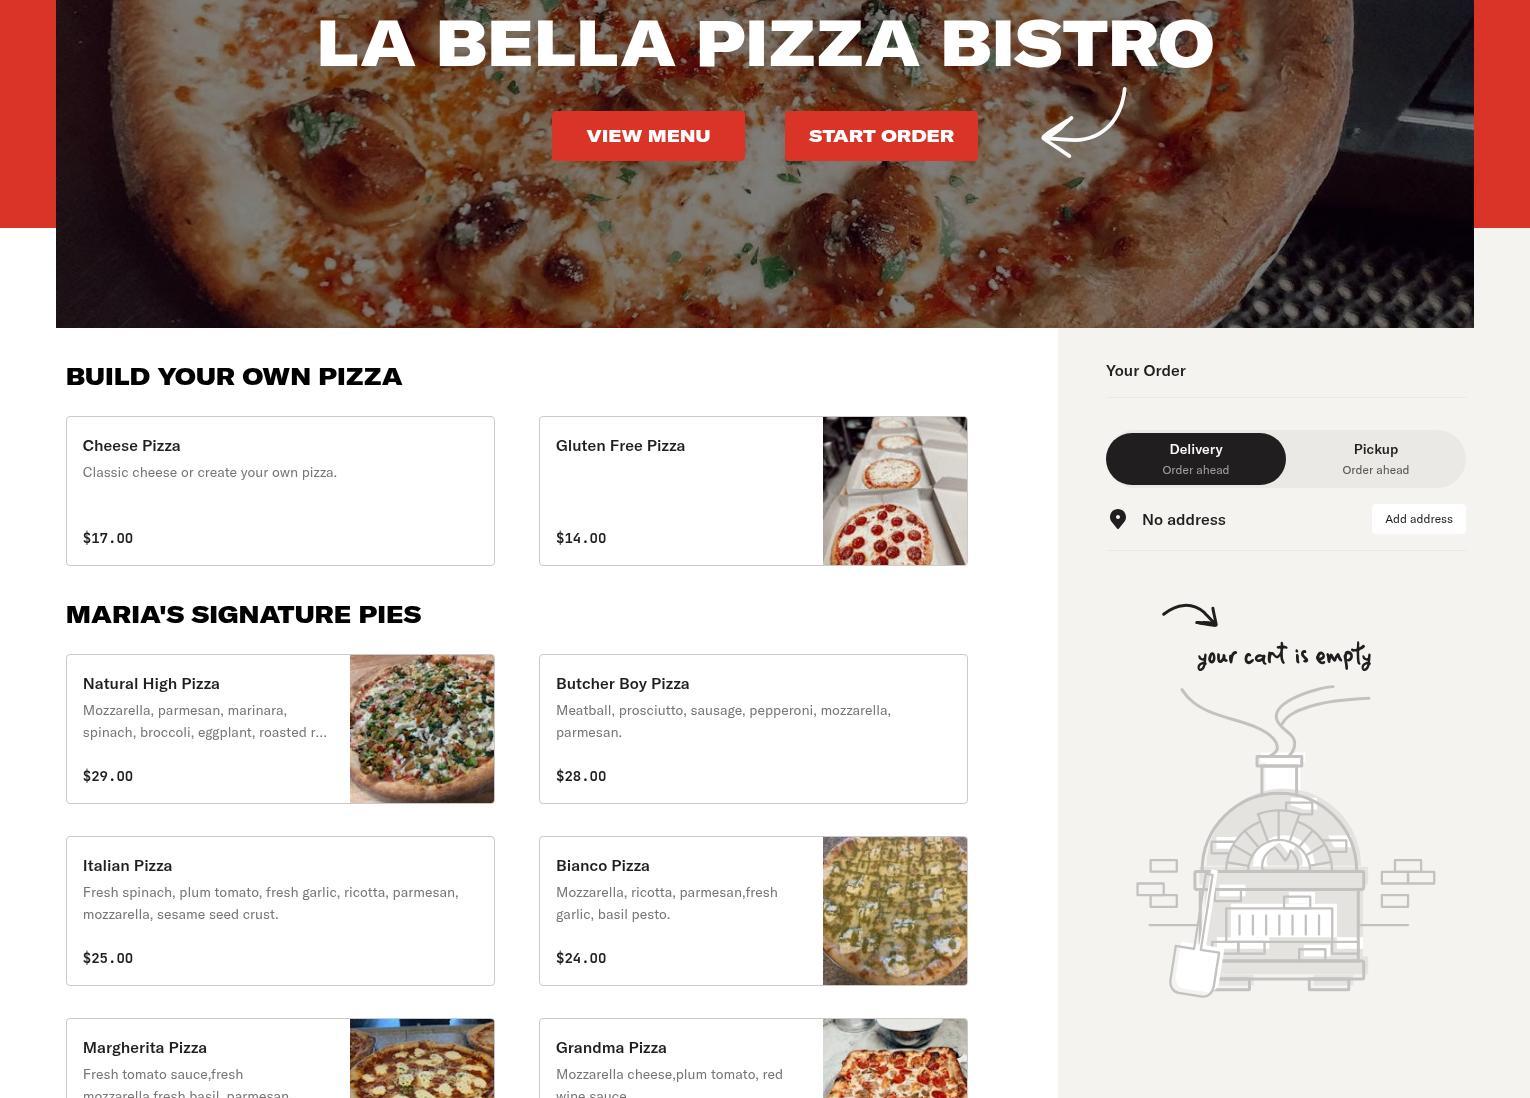Screen dimensions: 1530x1098
Task: Select Butcher Boy Pizza menu item
Action: point(753,729)
